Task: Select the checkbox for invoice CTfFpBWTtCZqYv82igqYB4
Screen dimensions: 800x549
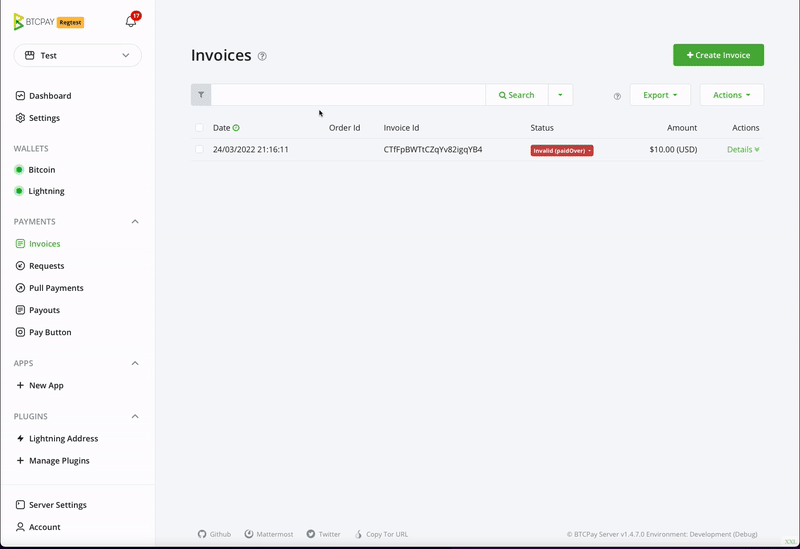Action: (x=199, y=149)
